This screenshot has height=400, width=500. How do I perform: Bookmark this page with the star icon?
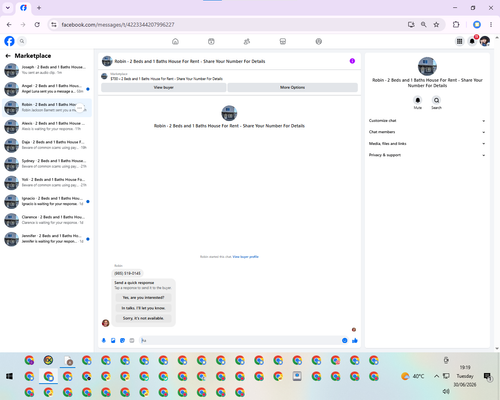pyautogui.click(x=436, y=25)
